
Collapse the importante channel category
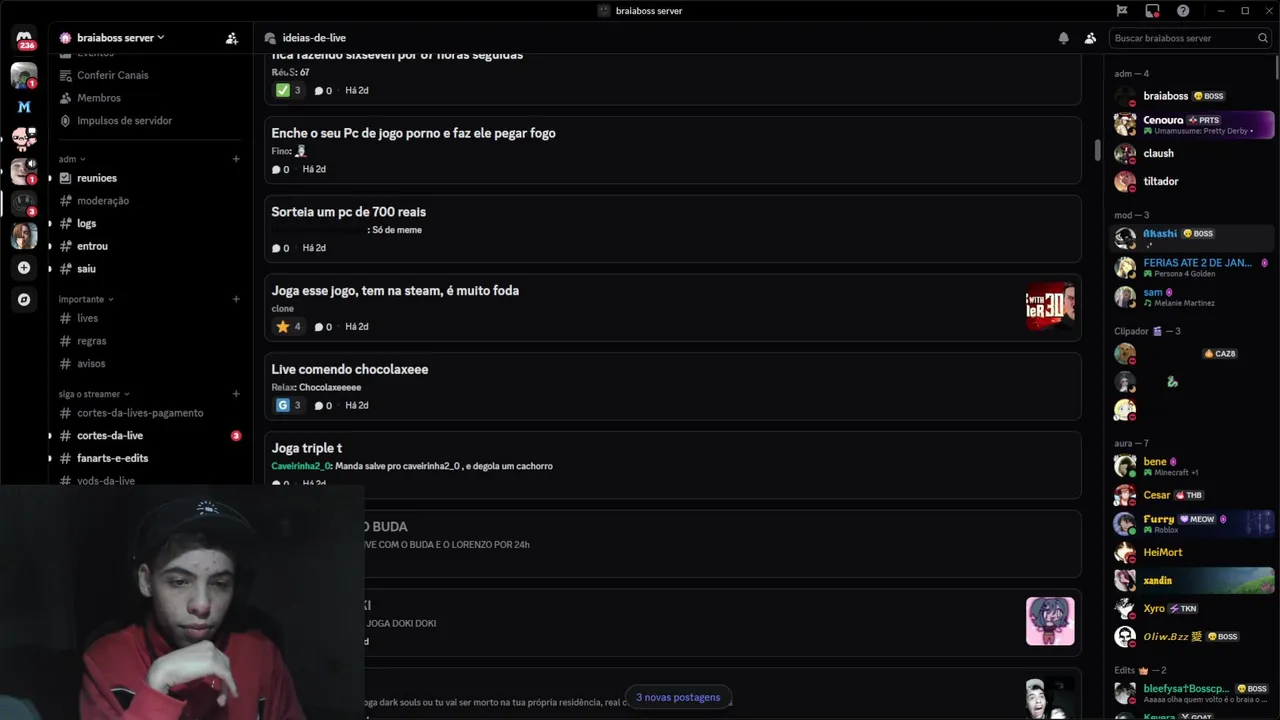(x=86, y=299)
